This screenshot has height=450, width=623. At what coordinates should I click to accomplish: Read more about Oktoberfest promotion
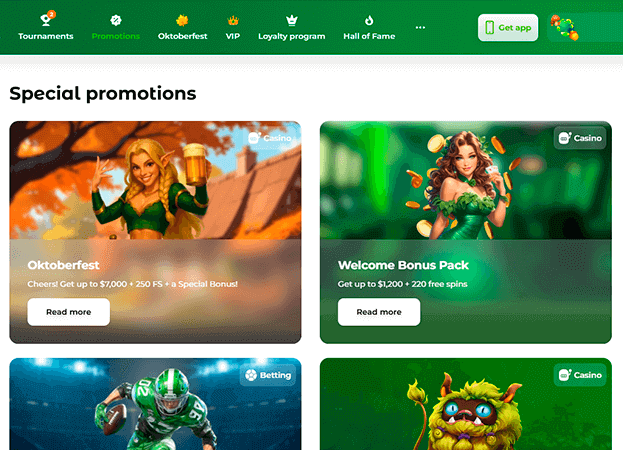click(x=69, y=312)
